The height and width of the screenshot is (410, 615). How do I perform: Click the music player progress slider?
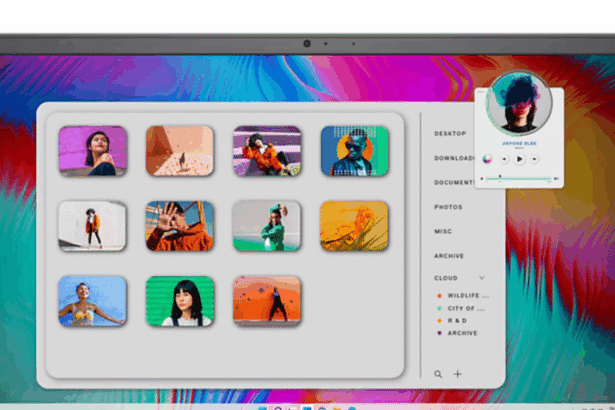tap(518, 177)
